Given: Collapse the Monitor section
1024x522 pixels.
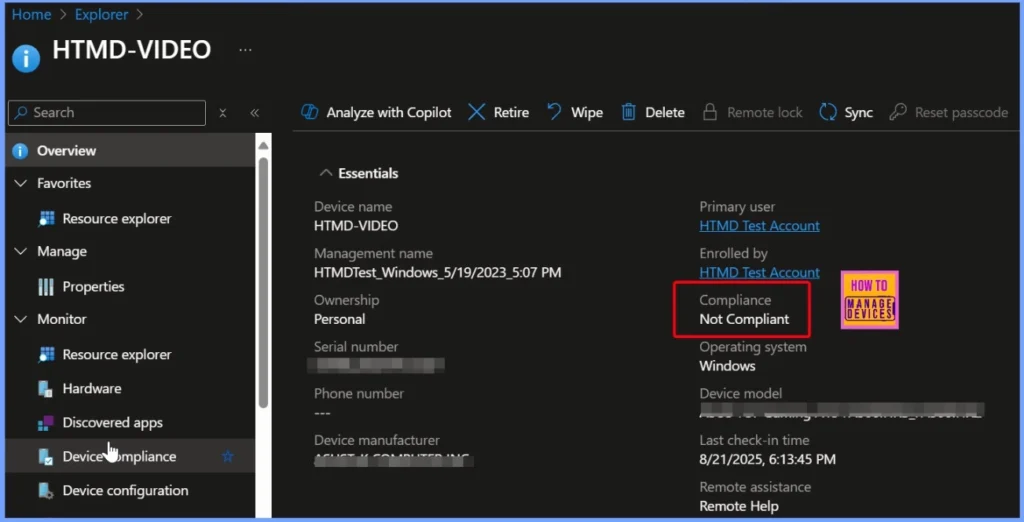Looking at the screenshot, I should point(20,319).
